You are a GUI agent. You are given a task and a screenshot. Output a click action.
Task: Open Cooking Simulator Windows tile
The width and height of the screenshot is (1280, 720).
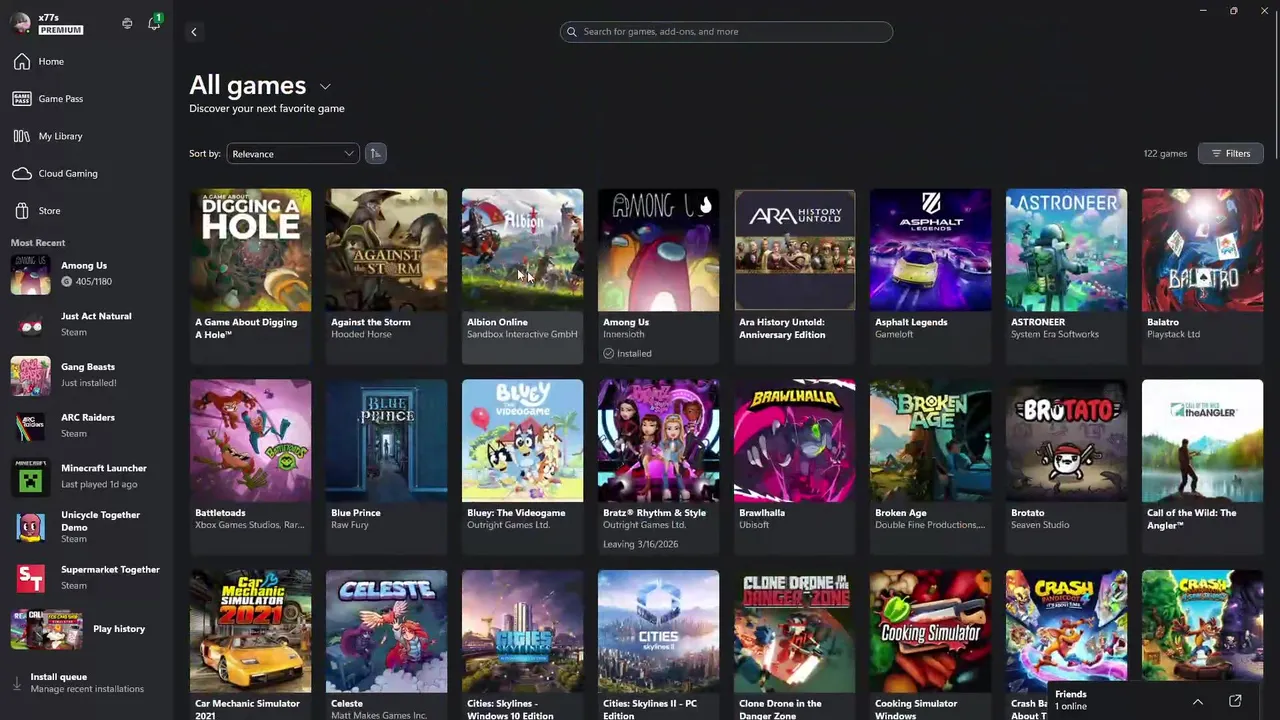click(931, 645)
